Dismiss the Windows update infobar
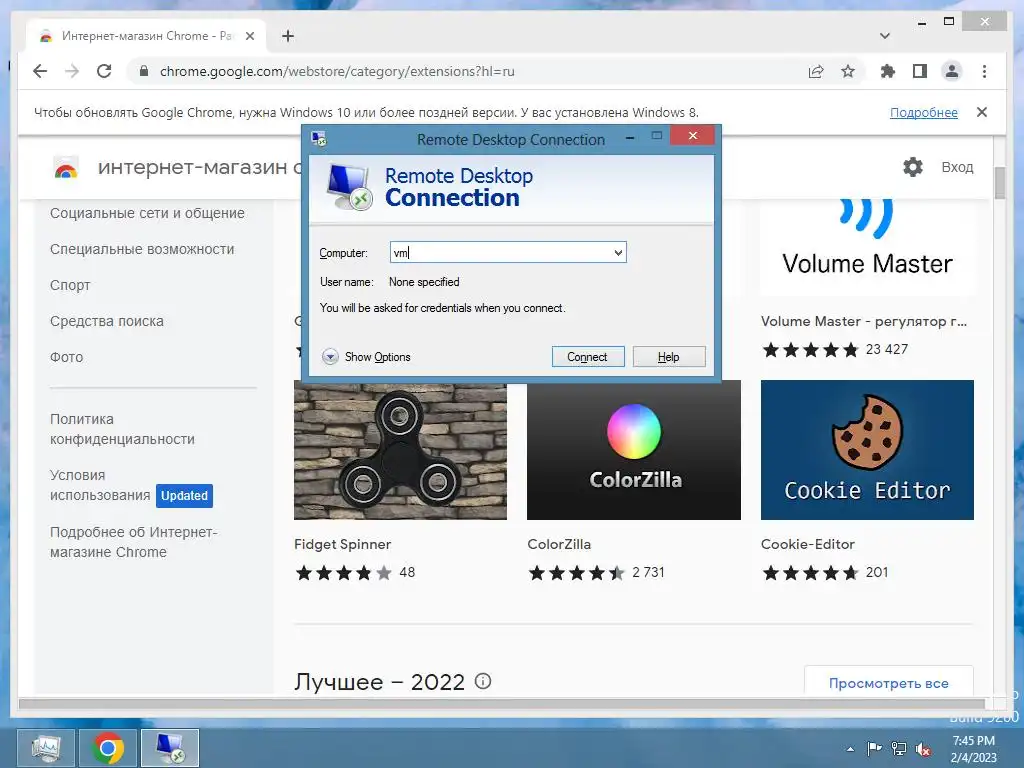 coord(982,112)
